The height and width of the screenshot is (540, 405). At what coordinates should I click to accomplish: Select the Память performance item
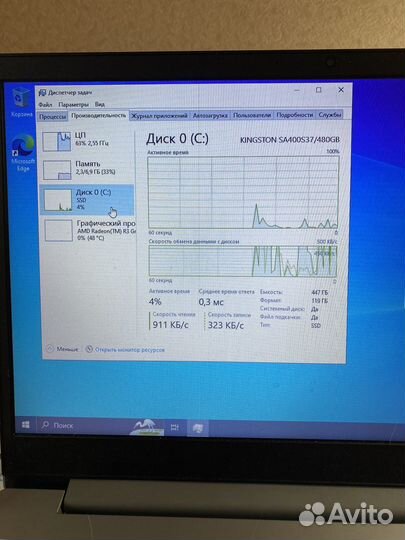tap(87, 170)
